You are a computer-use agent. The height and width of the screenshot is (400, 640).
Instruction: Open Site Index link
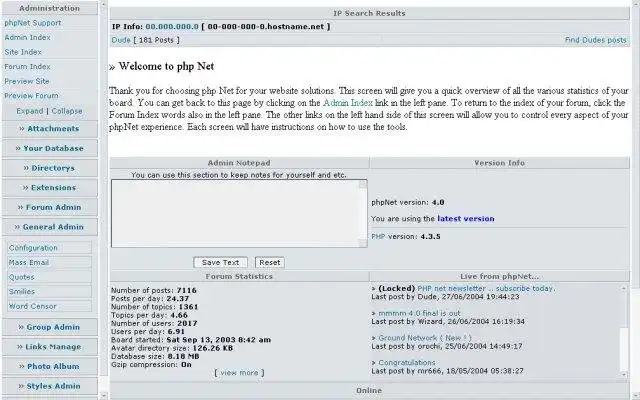pyautogui.click(x=23, y=52)
